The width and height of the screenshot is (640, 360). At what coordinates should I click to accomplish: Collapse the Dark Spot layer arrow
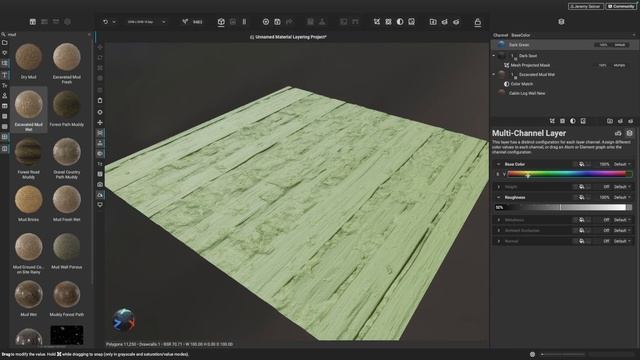(494, 56)
